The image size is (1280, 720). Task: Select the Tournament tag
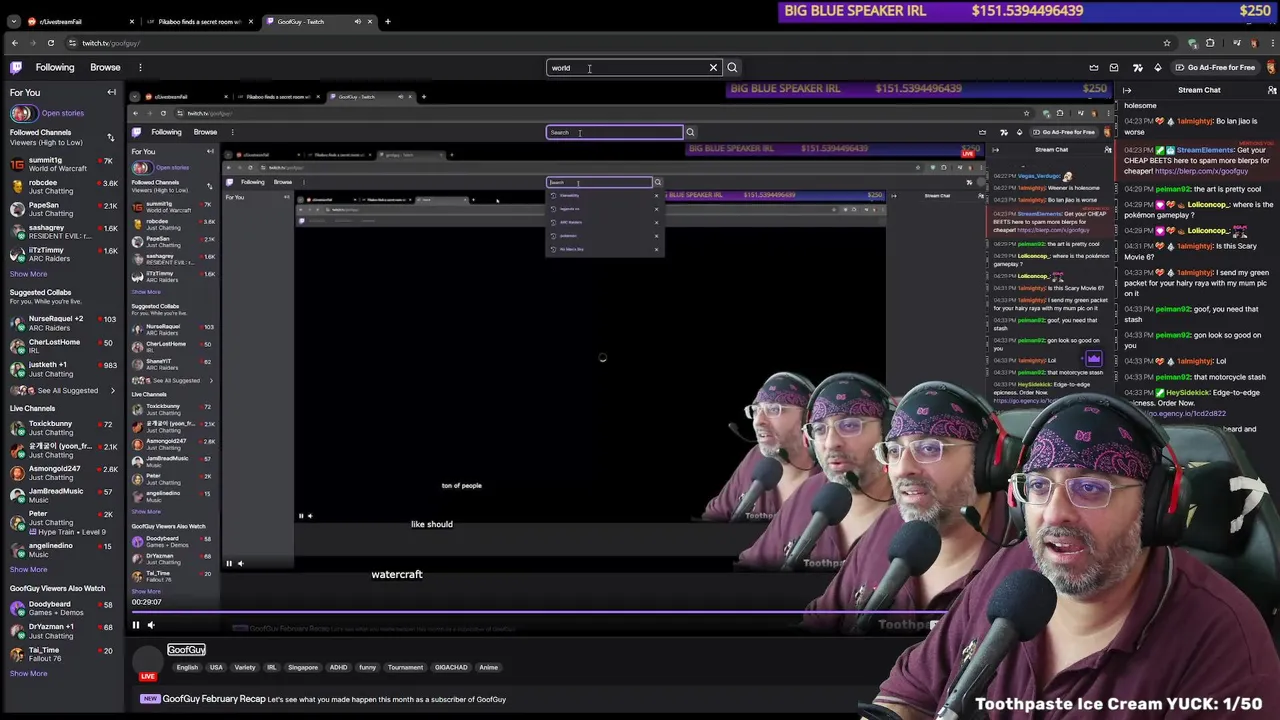click(x=405, y=667)
